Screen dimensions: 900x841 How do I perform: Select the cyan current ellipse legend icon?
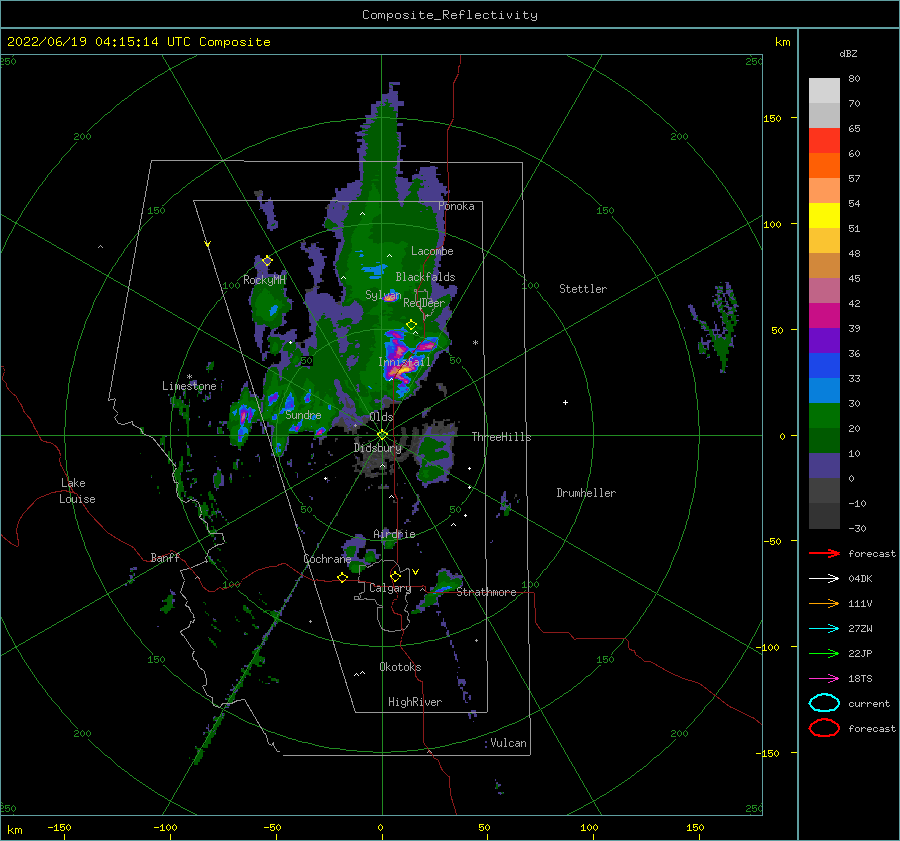(x=824, y=703)
